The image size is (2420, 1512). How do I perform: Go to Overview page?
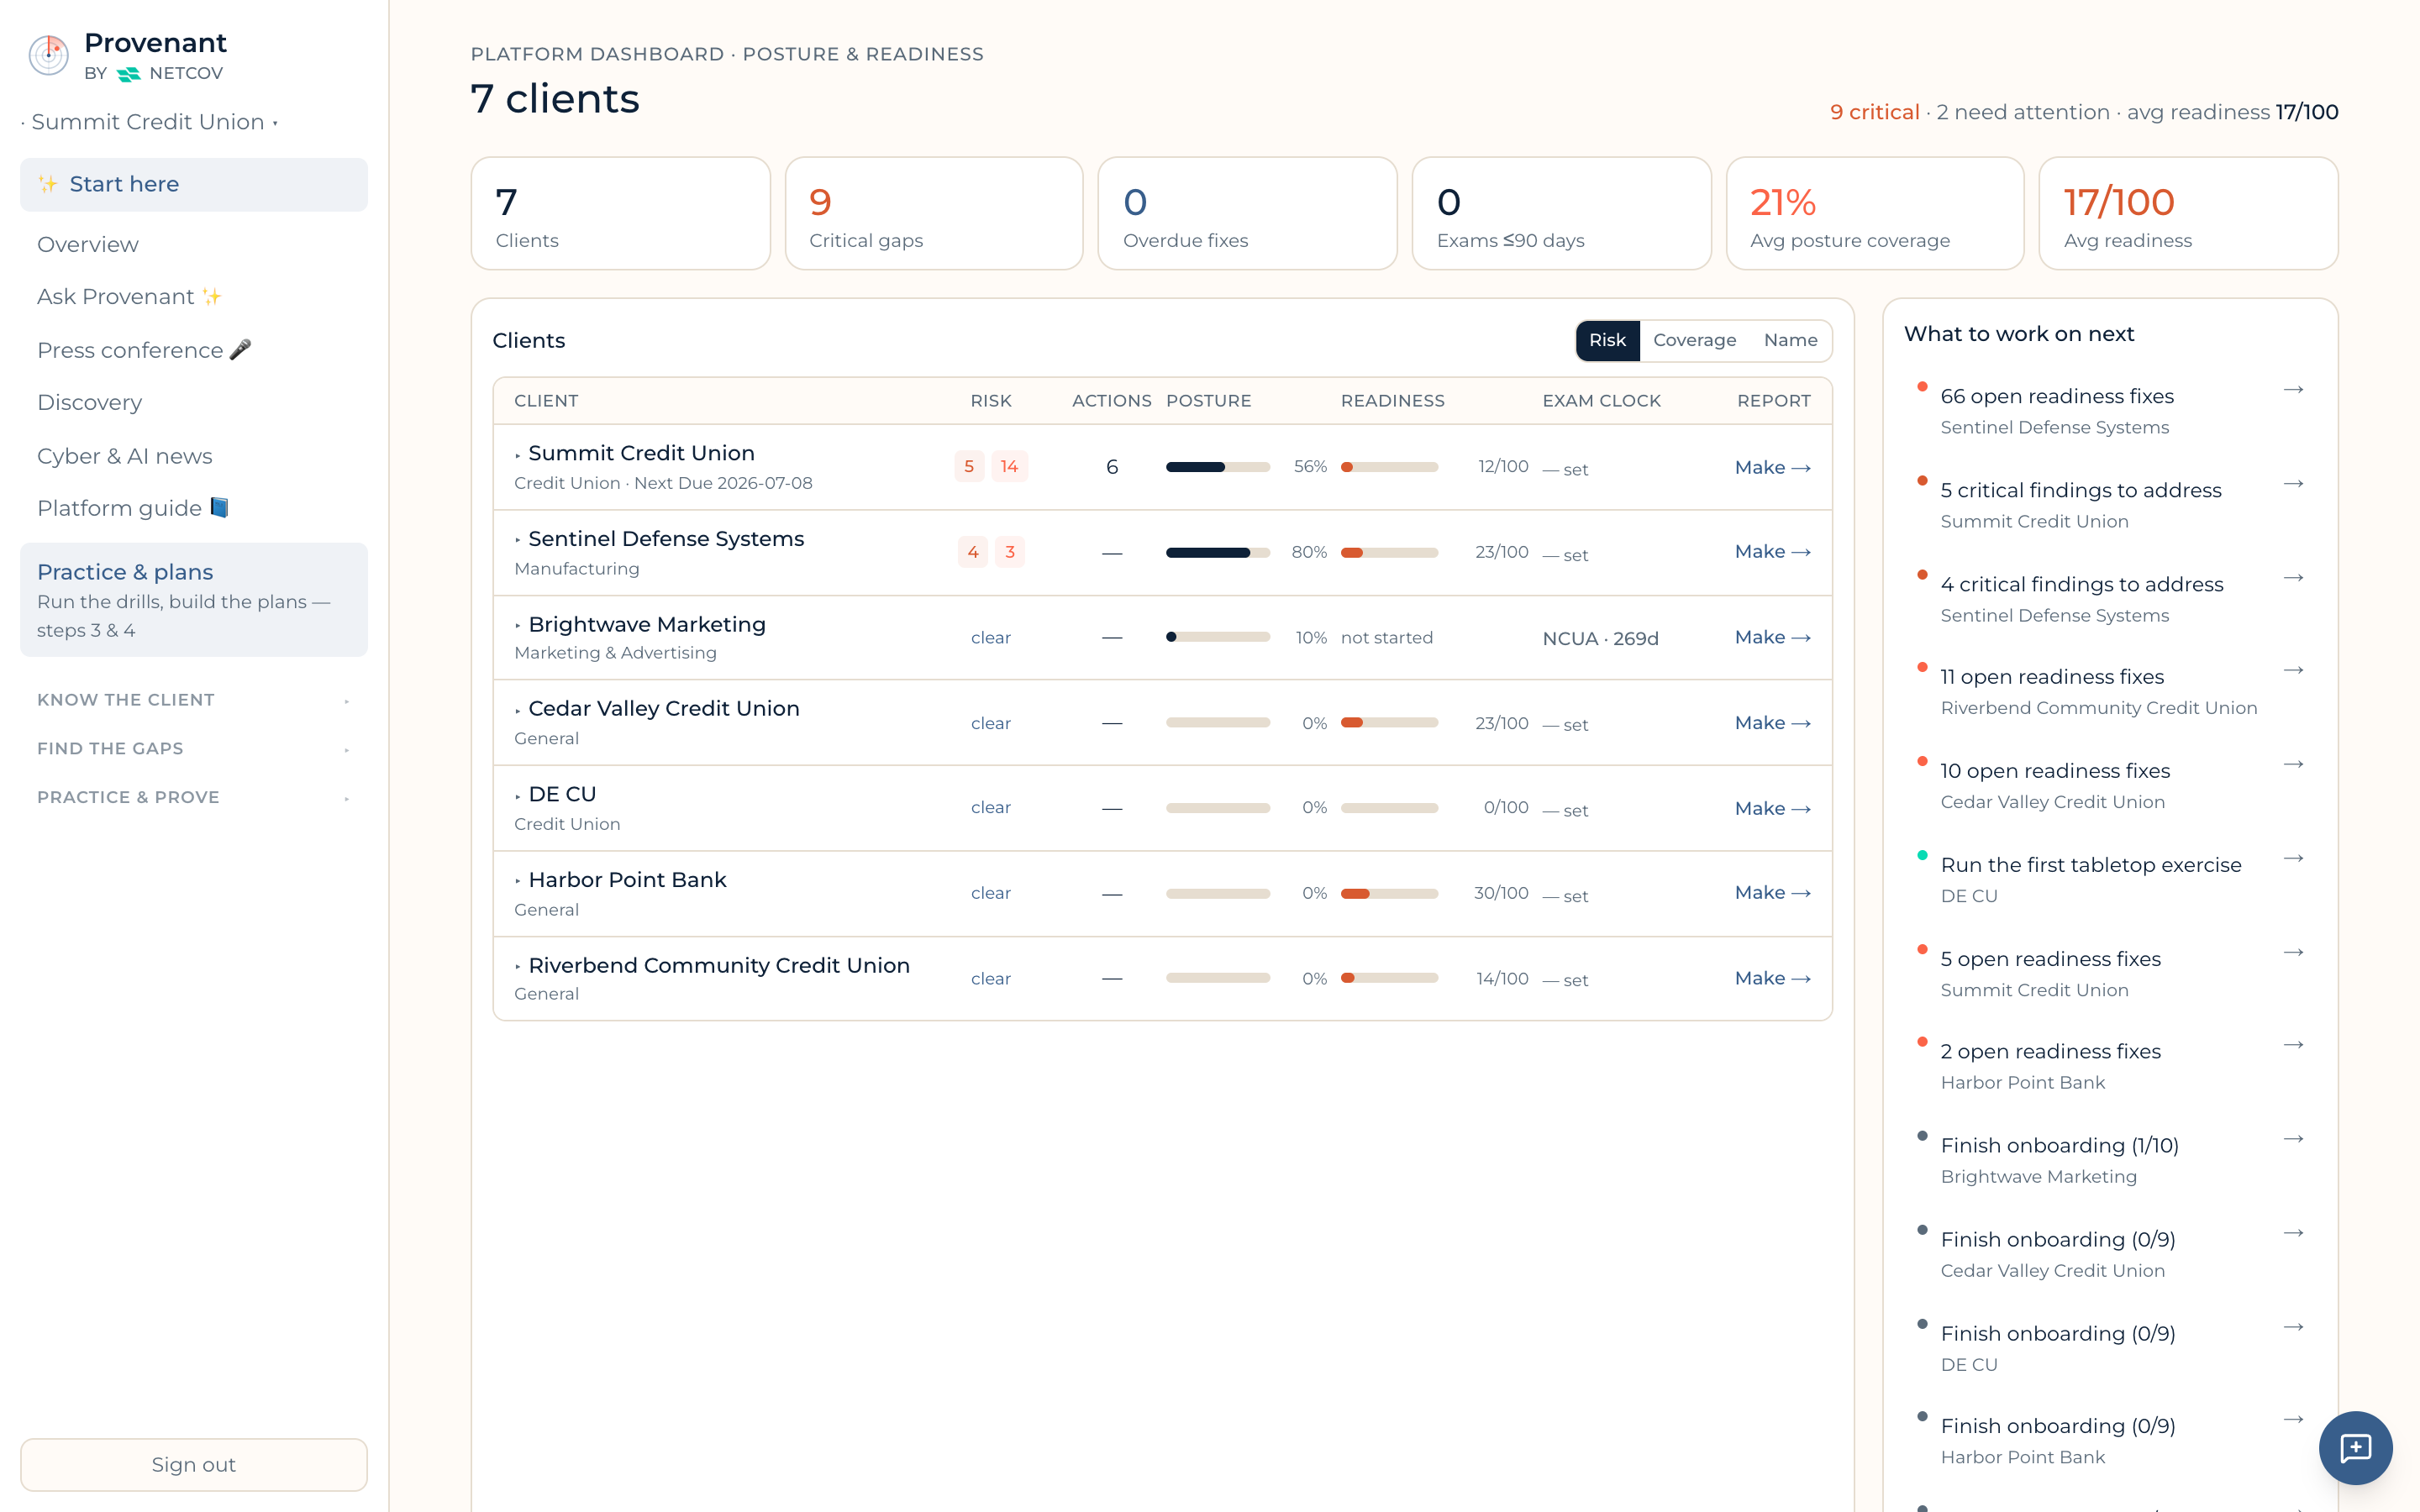point(88,244)
